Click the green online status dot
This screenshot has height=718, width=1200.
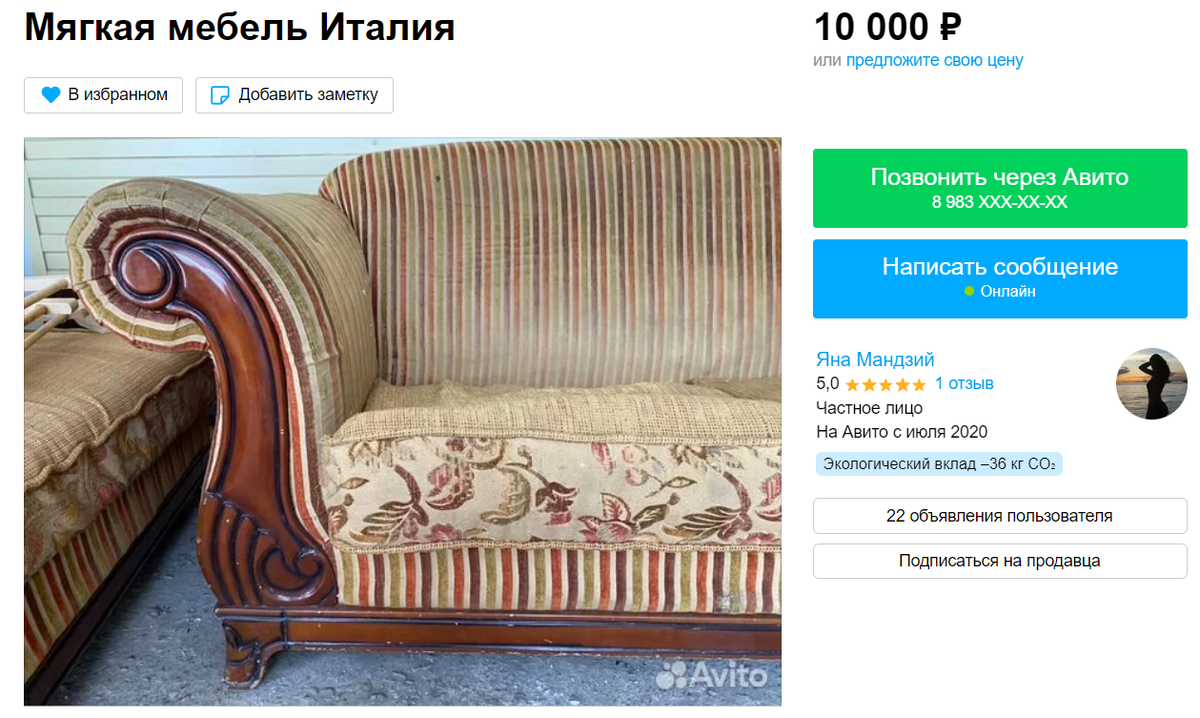click(x=969, y=291)
